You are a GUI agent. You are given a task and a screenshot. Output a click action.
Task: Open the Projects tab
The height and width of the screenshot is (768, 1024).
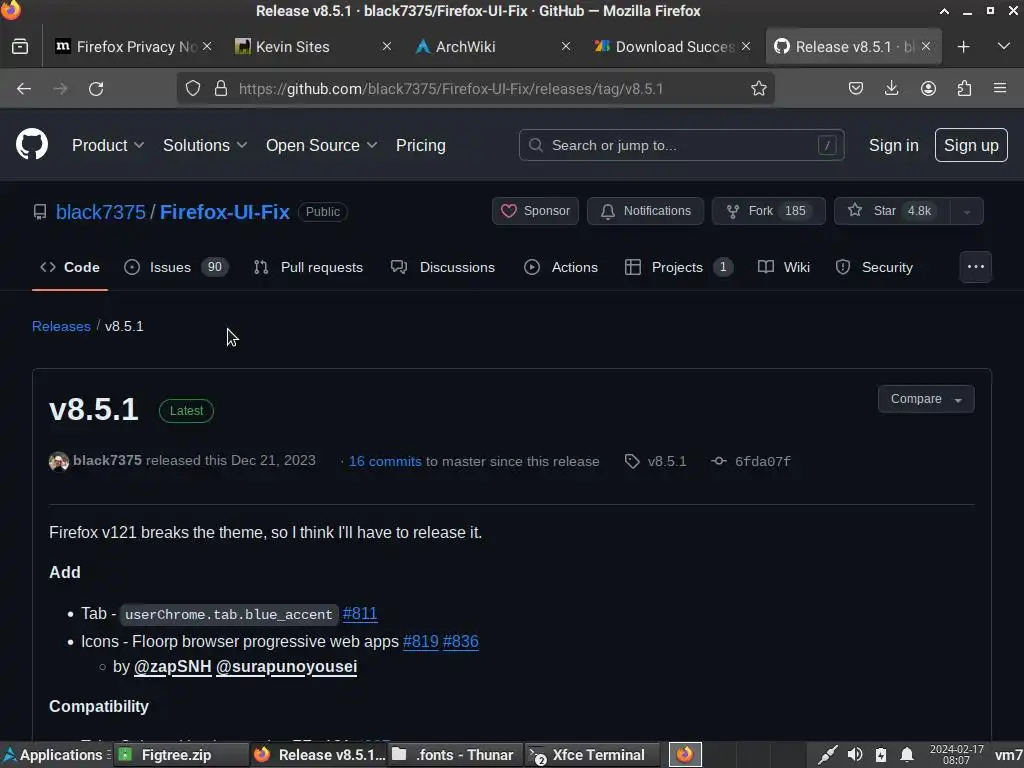679,267
